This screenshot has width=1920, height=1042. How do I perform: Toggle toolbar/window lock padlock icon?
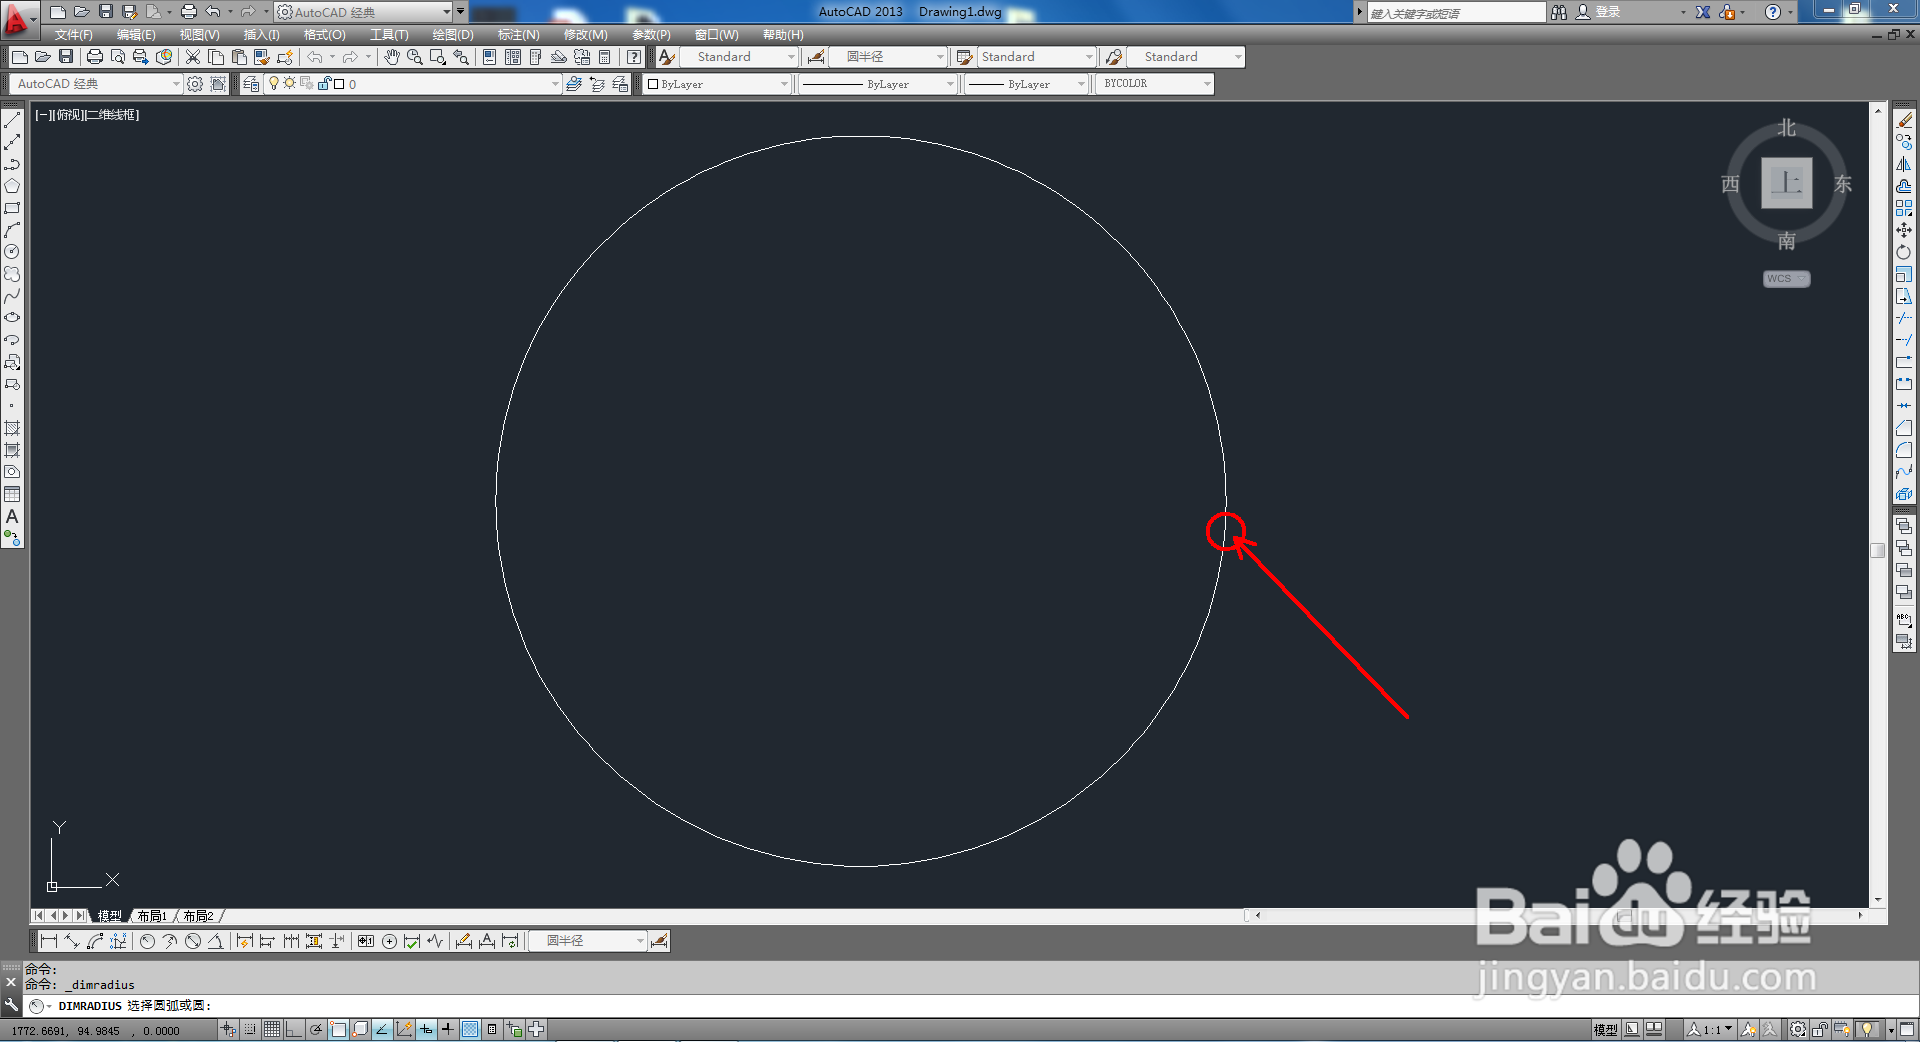[x=1820, y=1029]
